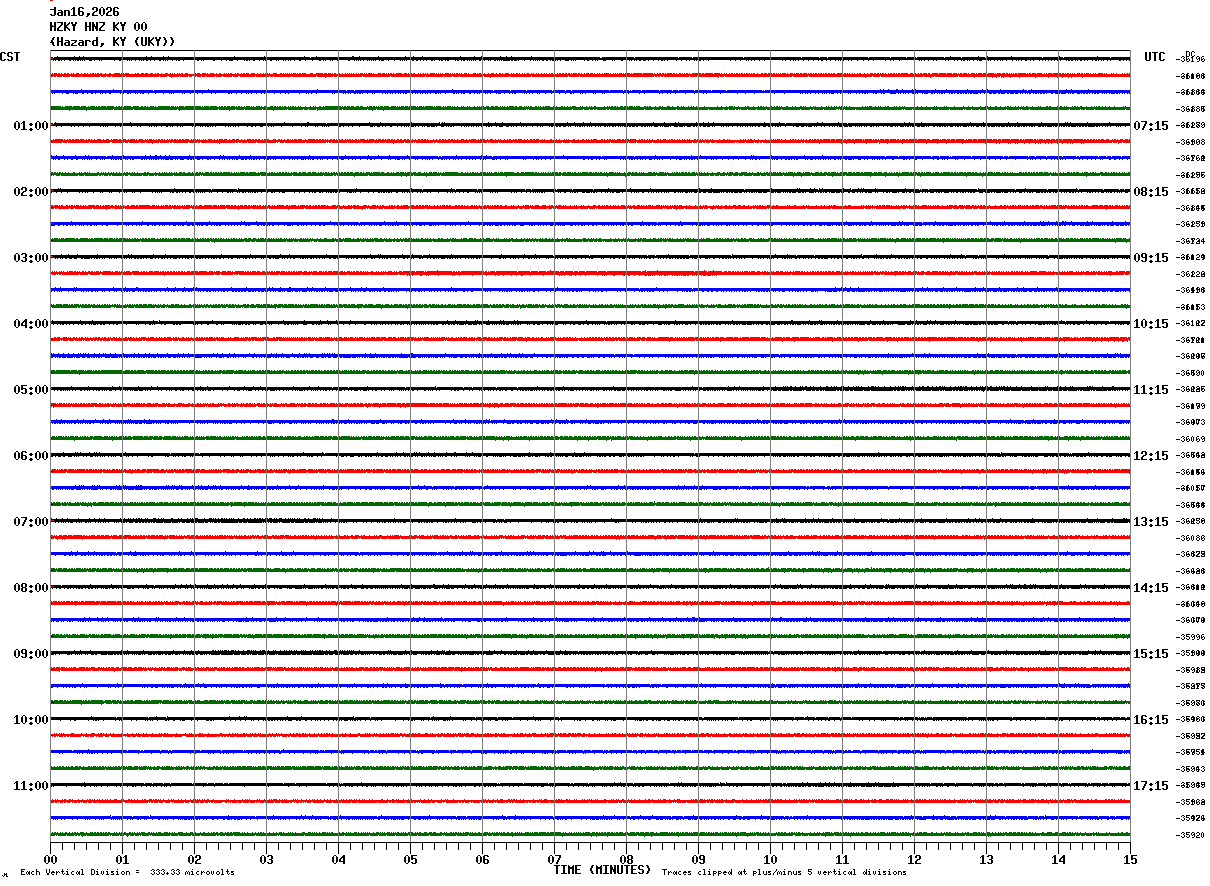Click the Each Vertical Division 333.33 microvolts note
Screen dimensions: 1210x886
click(x=127, y=873)
